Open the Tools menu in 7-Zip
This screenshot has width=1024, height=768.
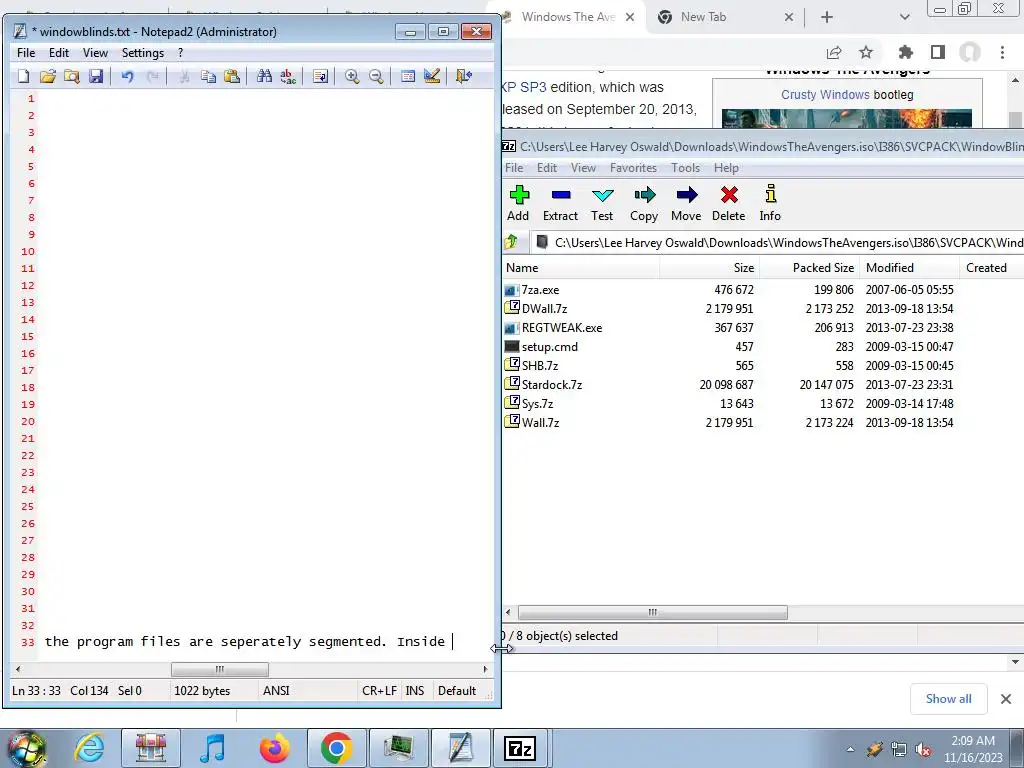686,168
